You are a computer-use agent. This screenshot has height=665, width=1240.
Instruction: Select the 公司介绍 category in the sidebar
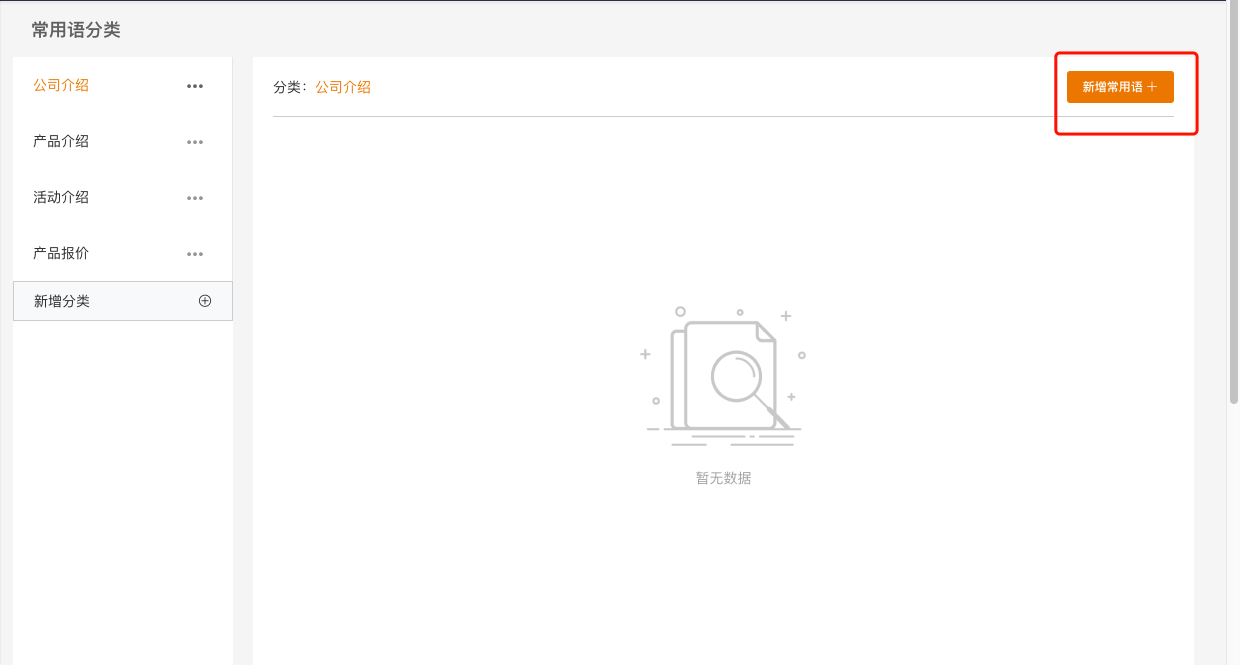(61, 86)
